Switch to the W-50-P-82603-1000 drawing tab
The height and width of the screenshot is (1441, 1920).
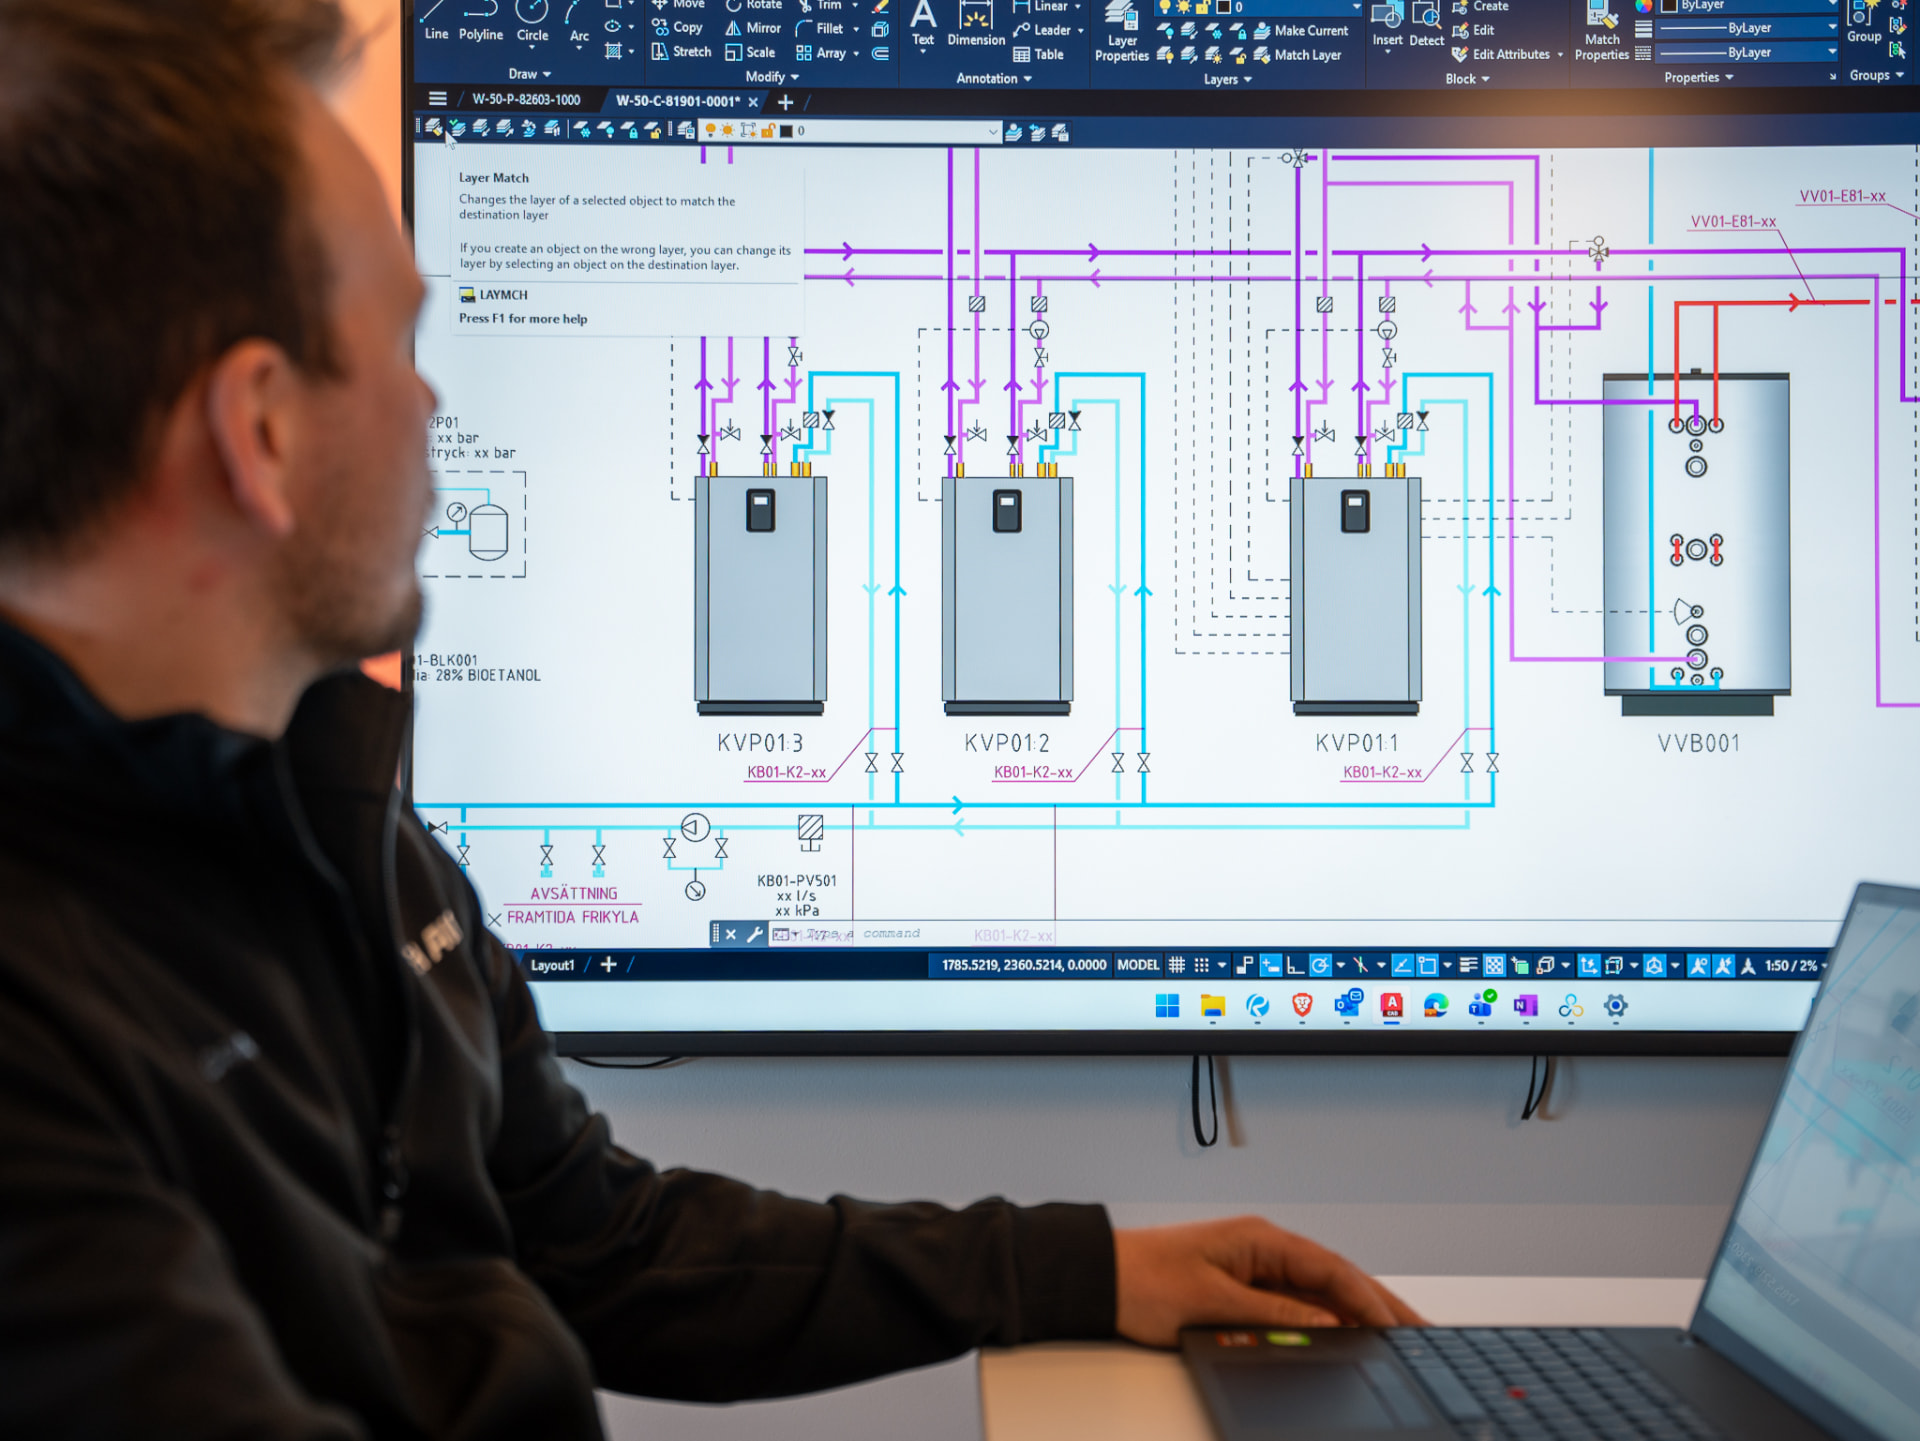[526, 99]
